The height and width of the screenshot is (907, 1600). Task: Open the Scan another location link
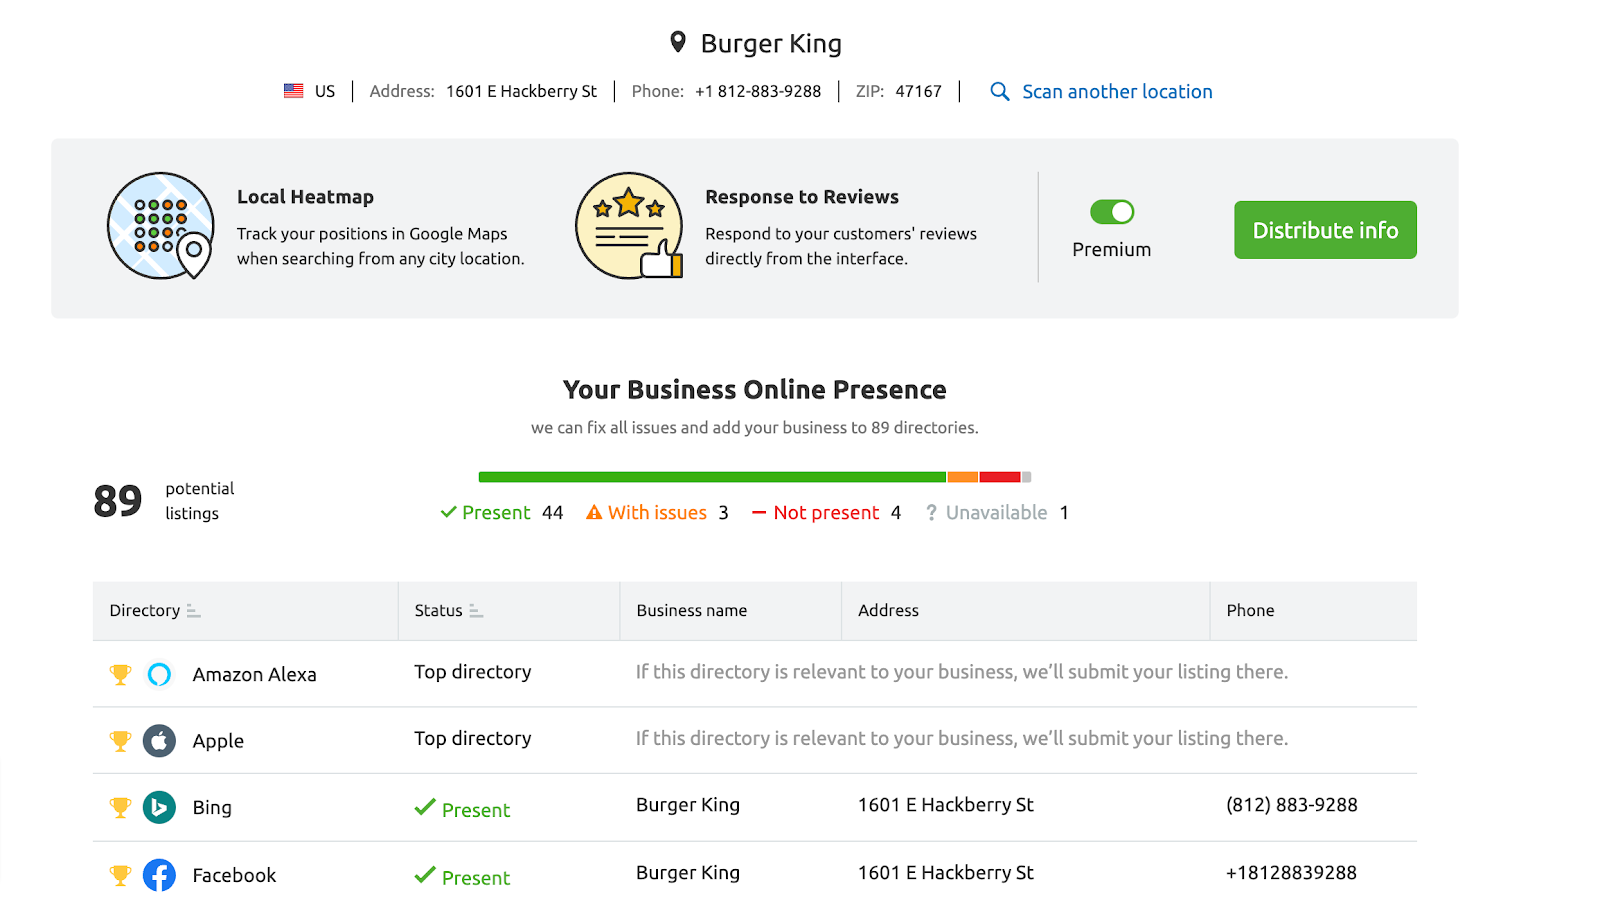point(1117,91)
